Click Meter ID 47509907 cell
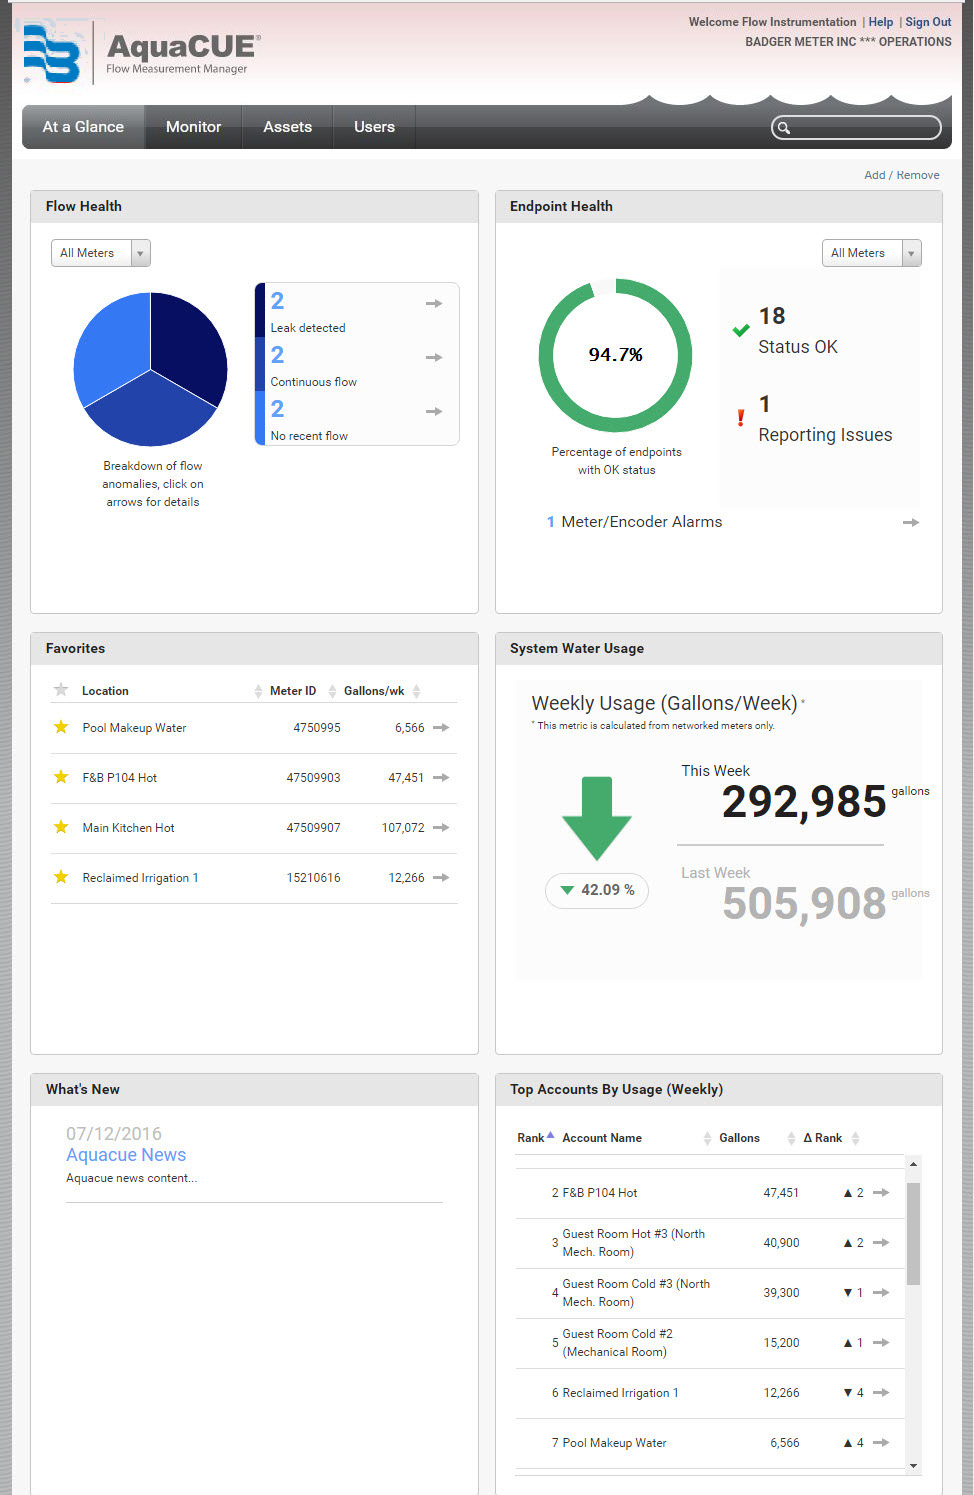 pos(313,828)
